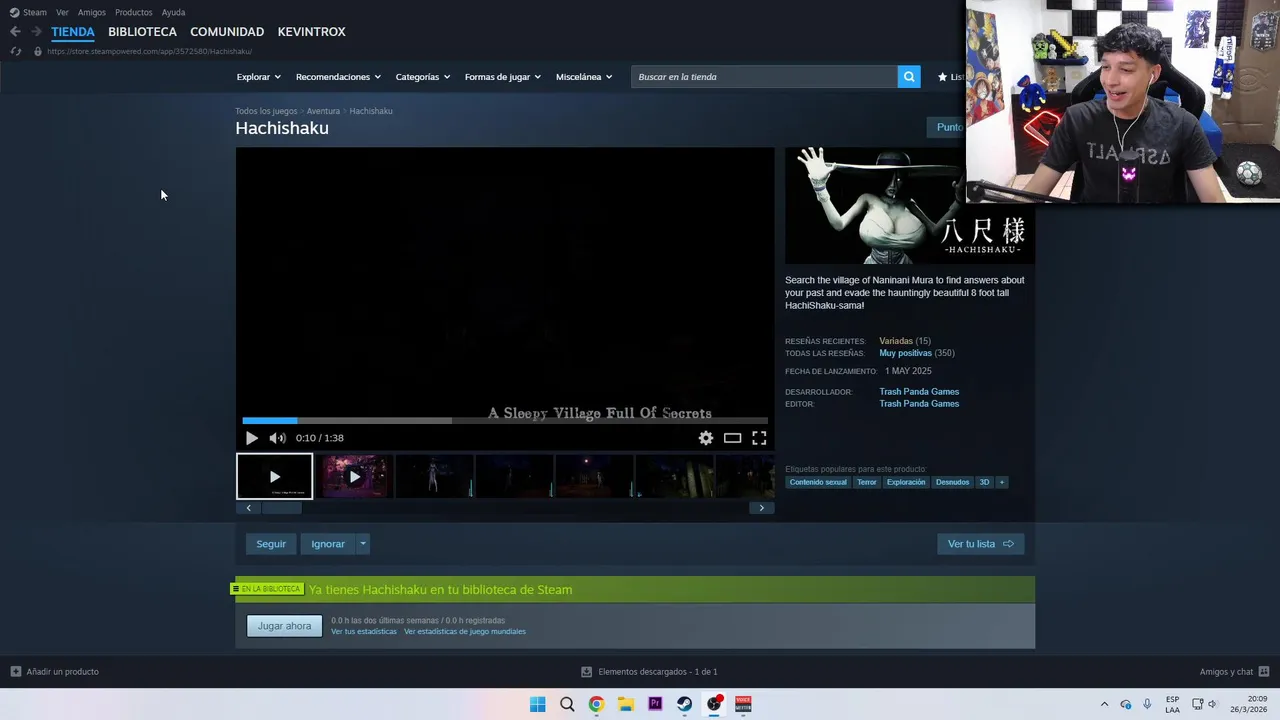Open Premiere Pro from the taskbar

(655, 704)
